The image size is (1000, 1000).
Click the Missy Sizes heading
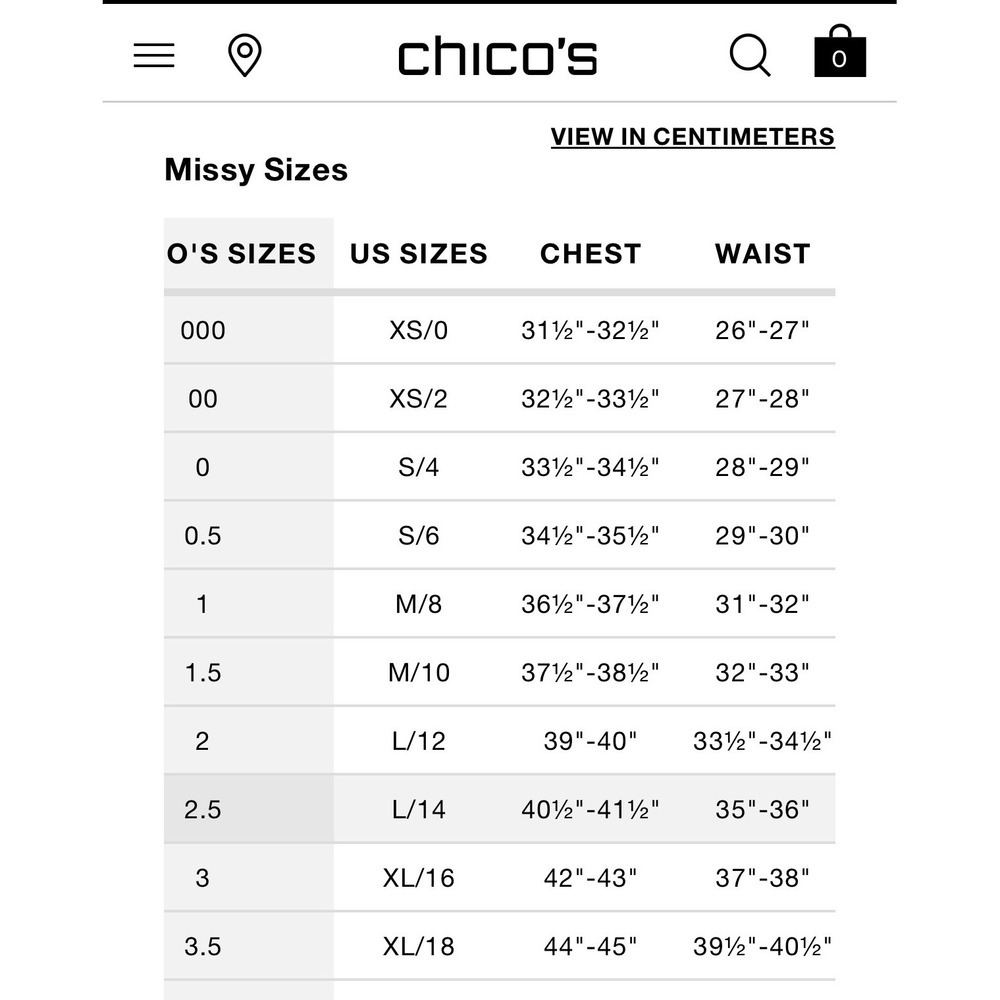pos(256,170)
